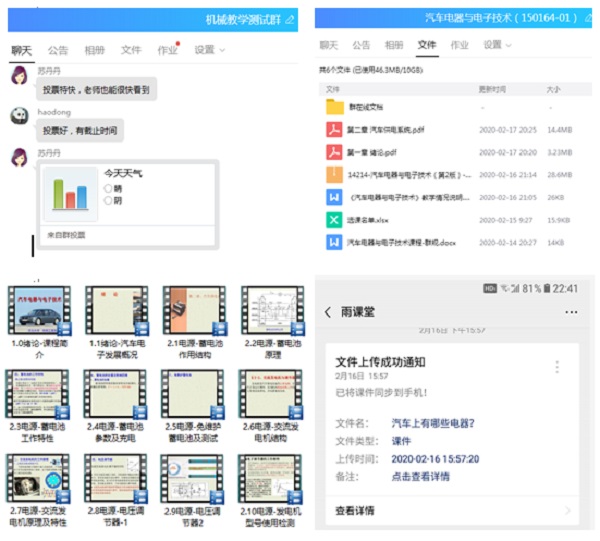Open the three-dot menu in 雨课堂 header
Screen dimensions: 600x541
click(x=570, y=313)
